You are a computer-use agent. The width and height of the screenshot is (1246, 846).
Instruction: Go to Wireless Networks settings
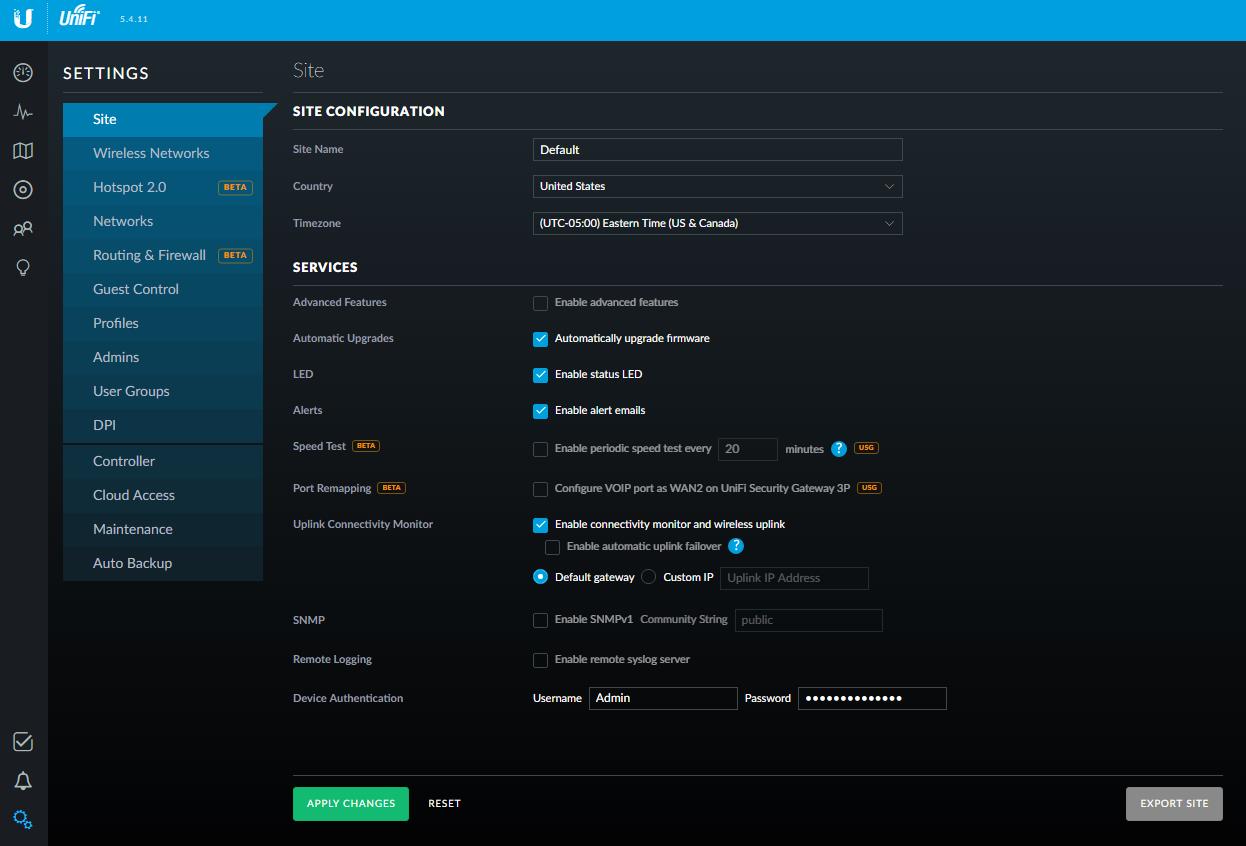pos(151,153)
